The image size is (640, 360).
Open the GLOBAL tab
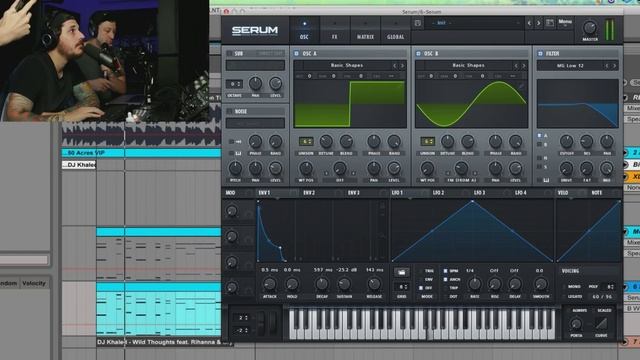tap(396, 30)
